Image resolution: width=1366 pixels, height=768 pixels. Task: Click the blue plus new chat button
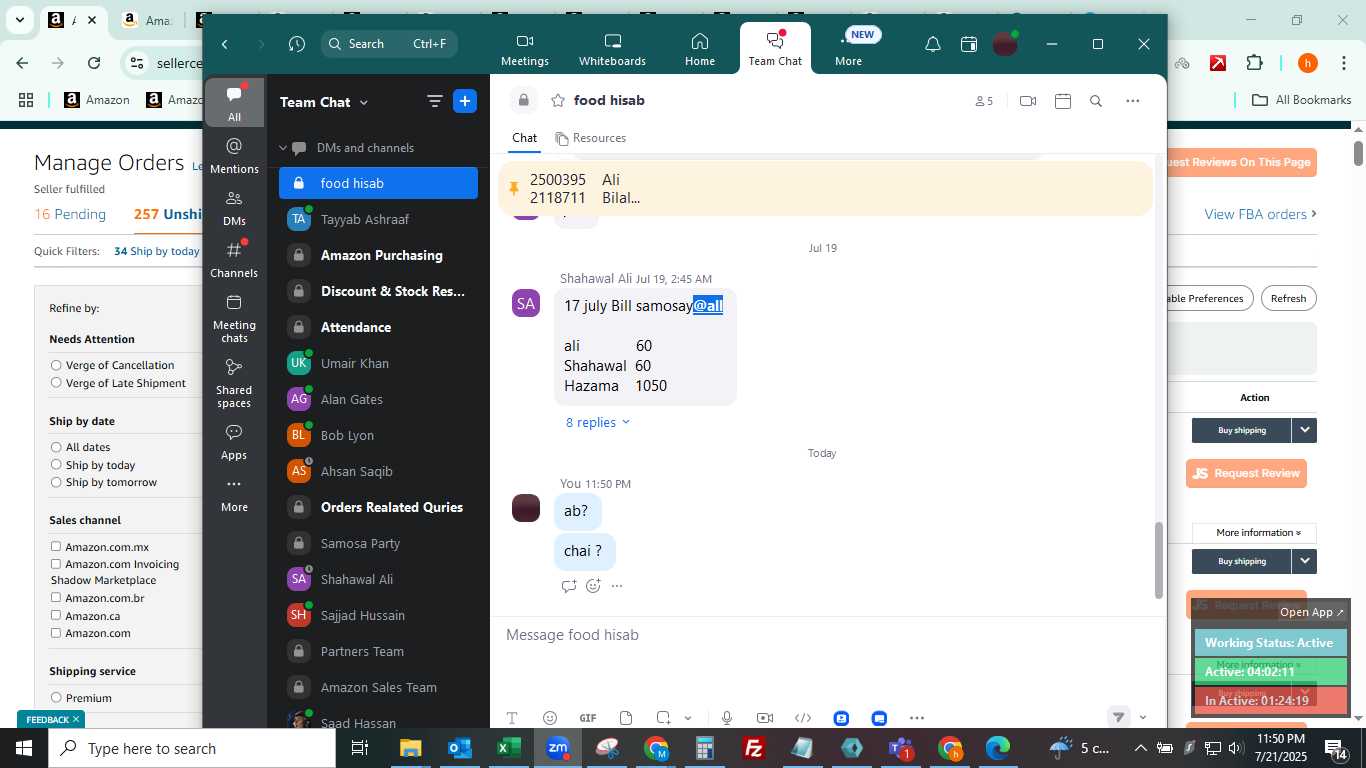(464, 101)
